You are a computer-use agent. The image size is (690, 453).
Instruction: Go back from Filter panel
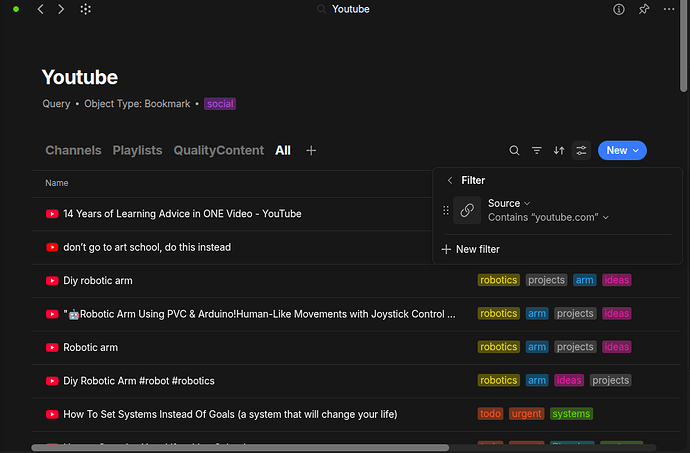tap(450, 180)
